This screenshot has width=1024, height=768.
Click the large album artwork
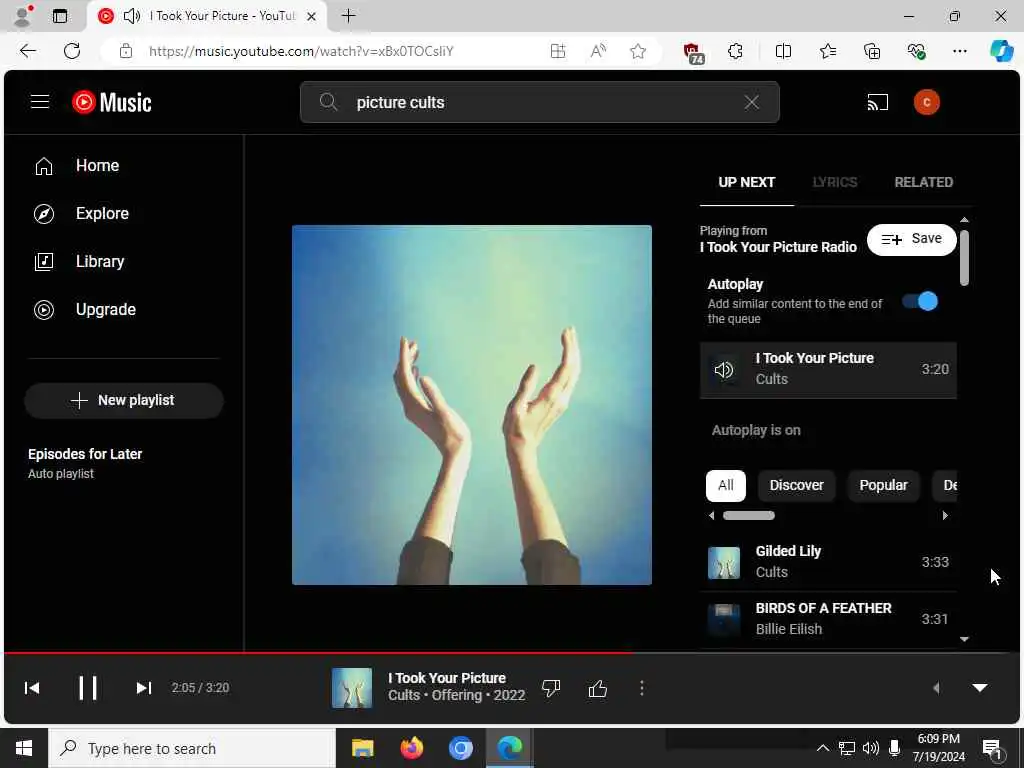click(x=472, y=405)
